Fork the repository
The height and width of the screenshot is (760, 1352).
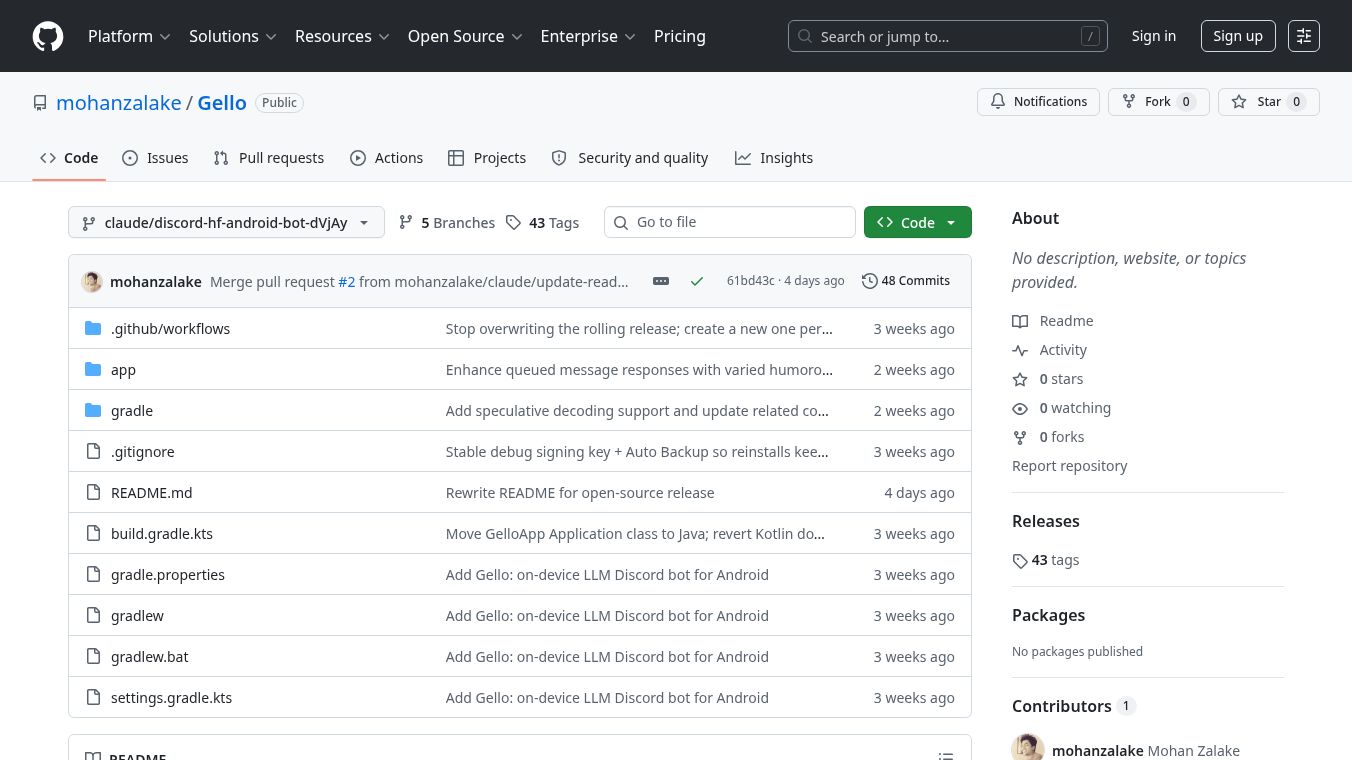point(1159,102)
